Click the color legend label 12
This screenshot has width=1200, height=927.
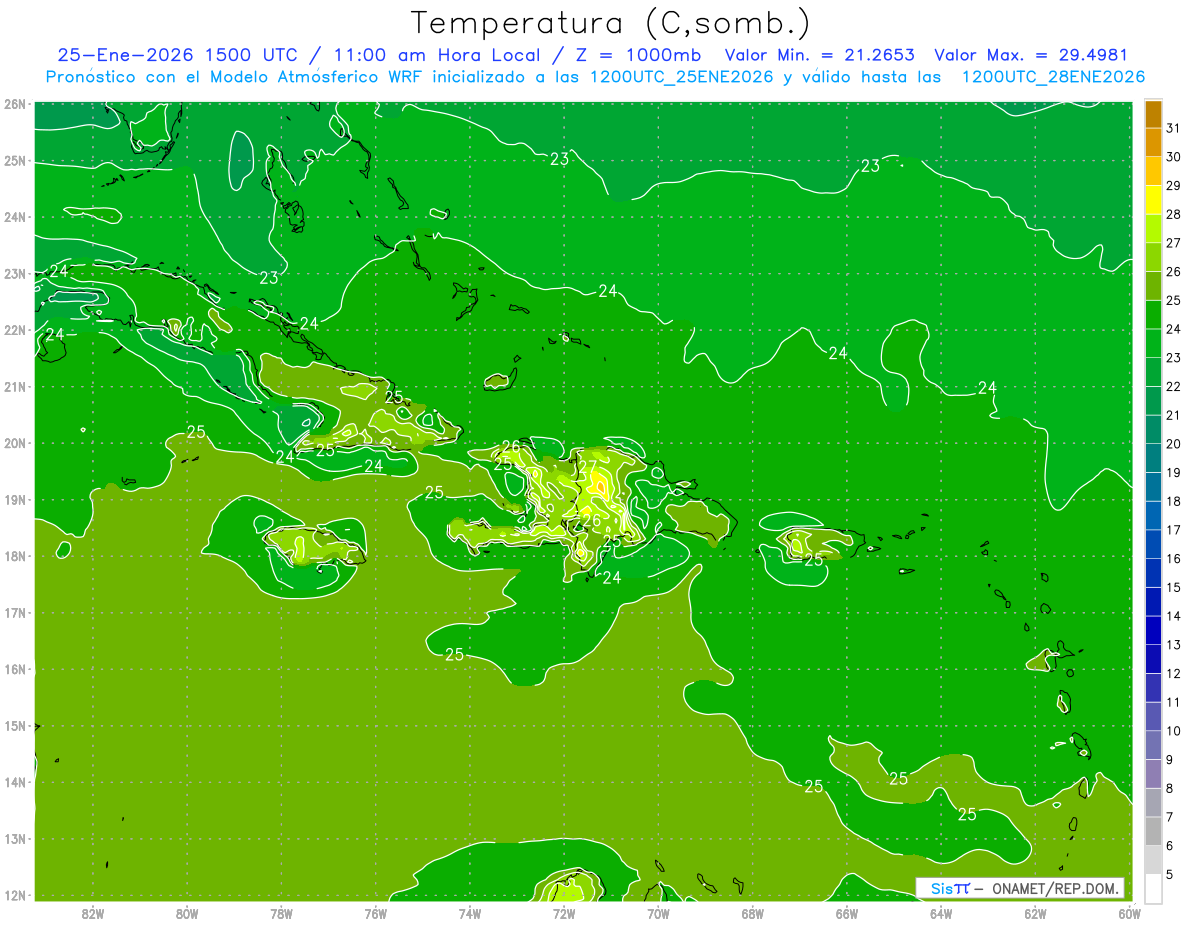click(1173, 673)
